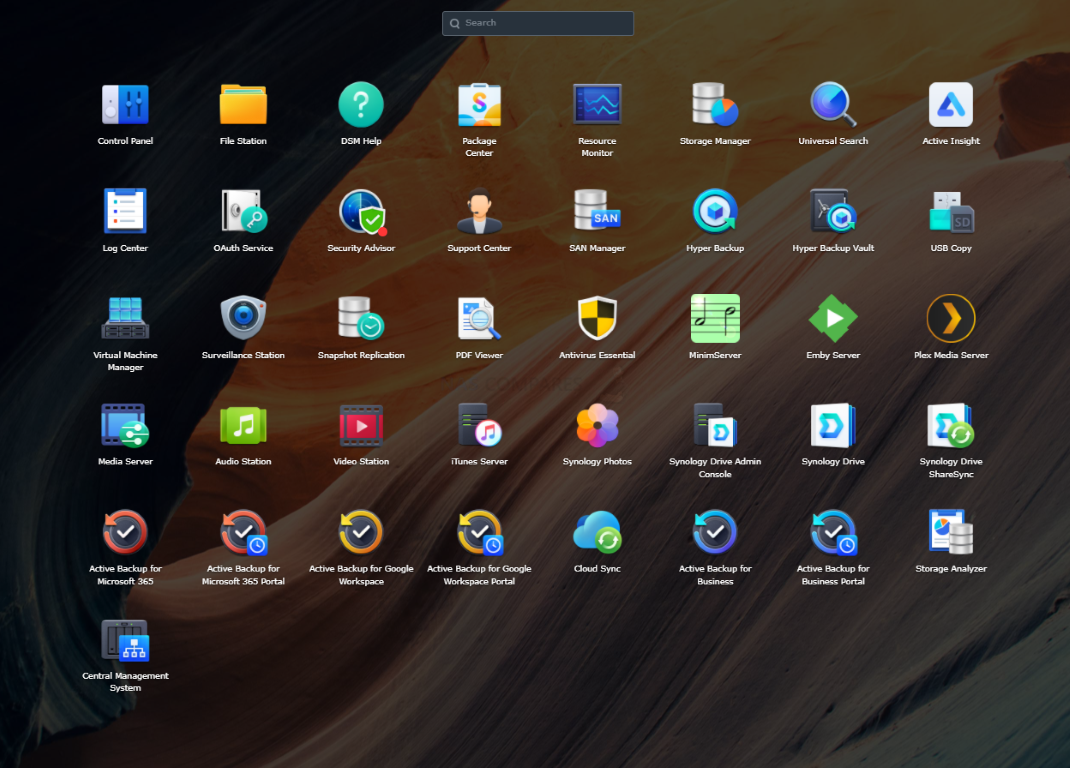Image resolution: width=1070 pixels, height=768 pixels.
Task: Launch Emby Server
Action: pos(833,318)
